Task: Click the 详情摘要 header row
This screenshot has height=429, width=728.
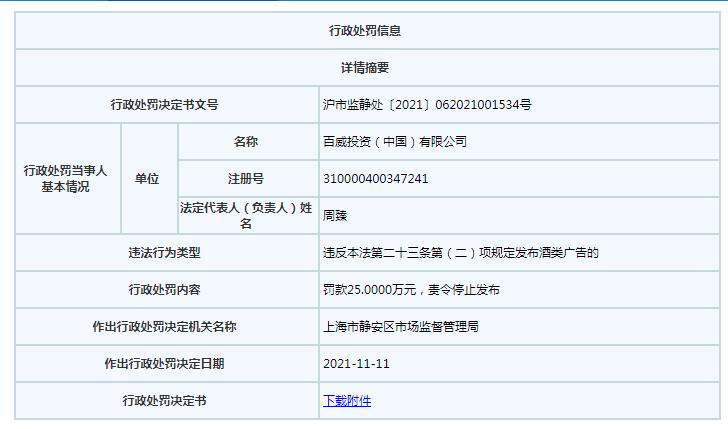Action: (x=367, y=68)
